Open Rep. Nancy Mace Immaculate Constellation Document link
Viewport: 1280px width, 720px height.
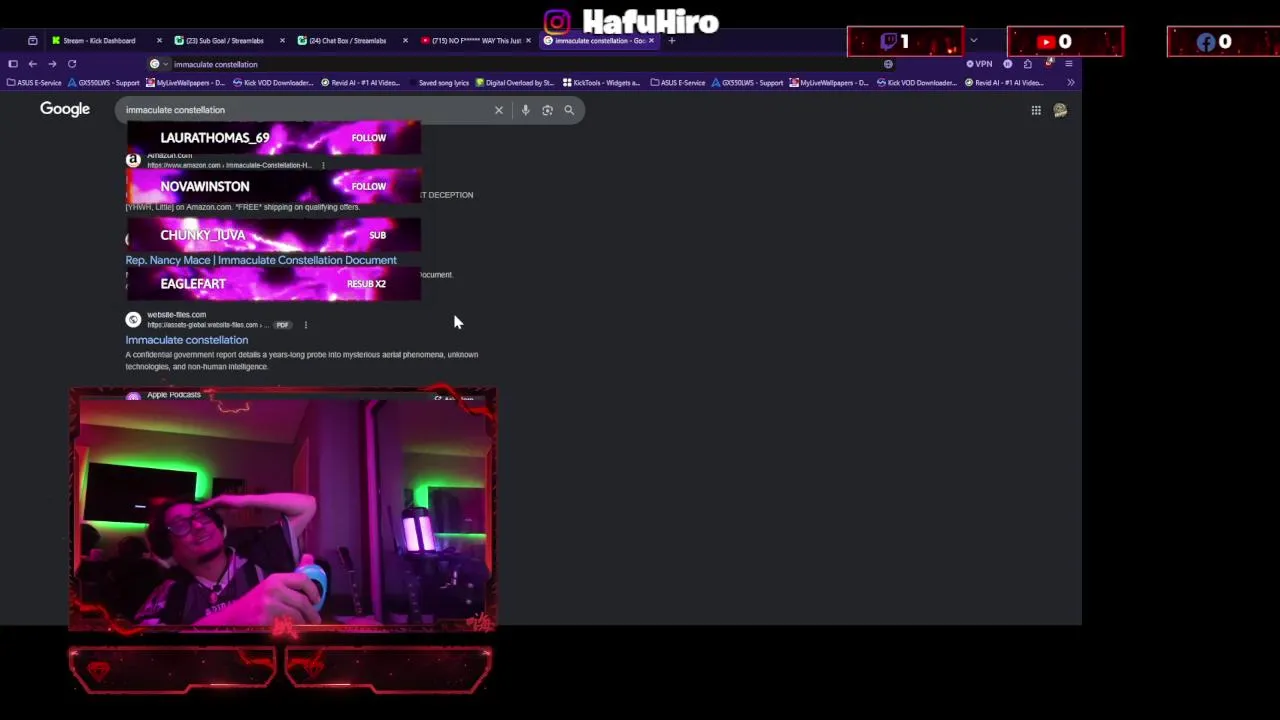click(261, 260)
